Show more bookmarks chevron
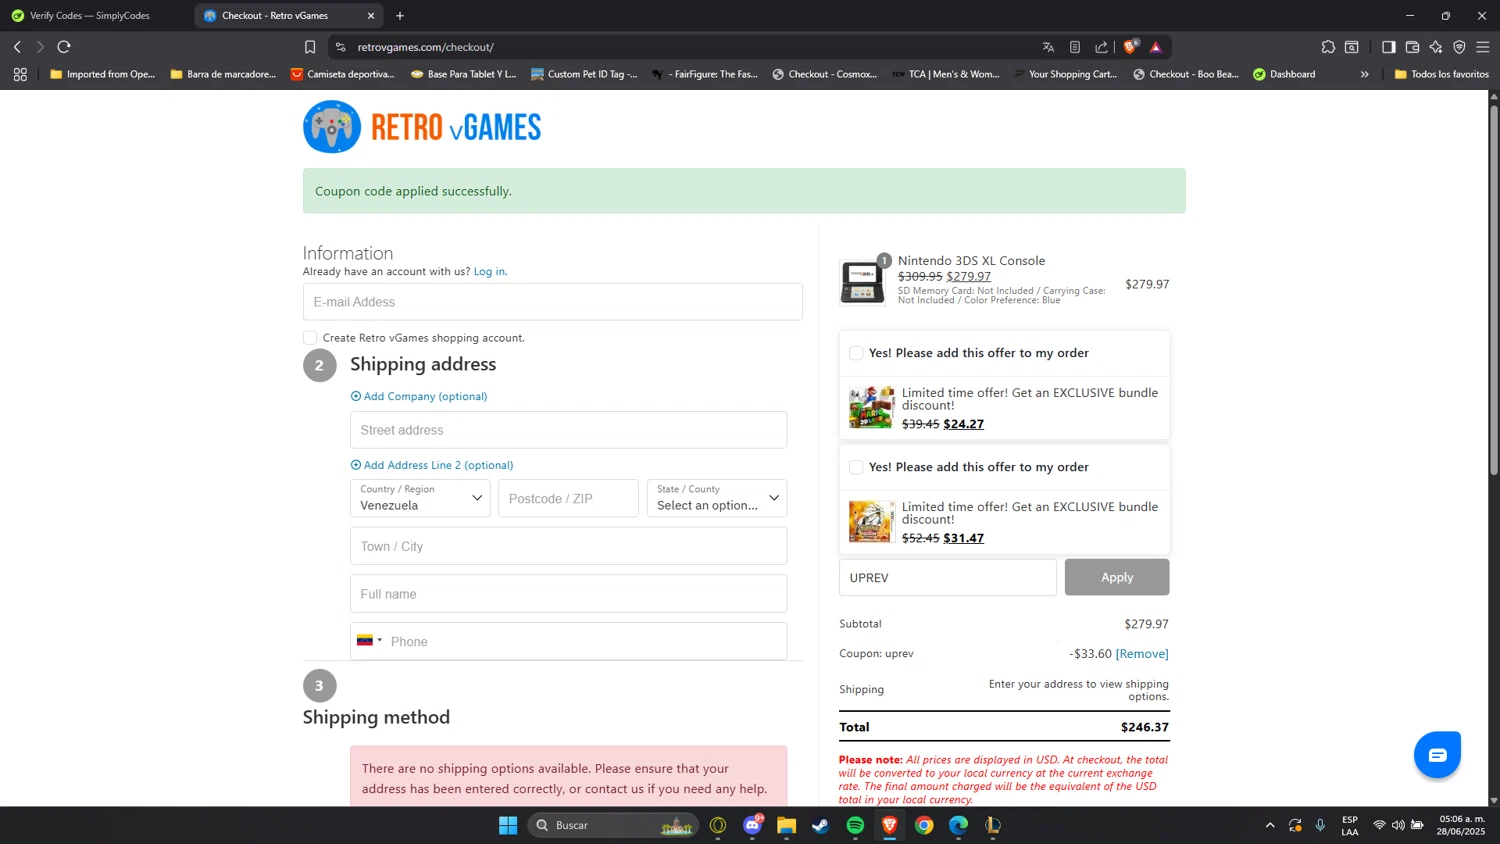Image resolution: width=1500 pixels, height=844 pixels. tap(1364, 74)
